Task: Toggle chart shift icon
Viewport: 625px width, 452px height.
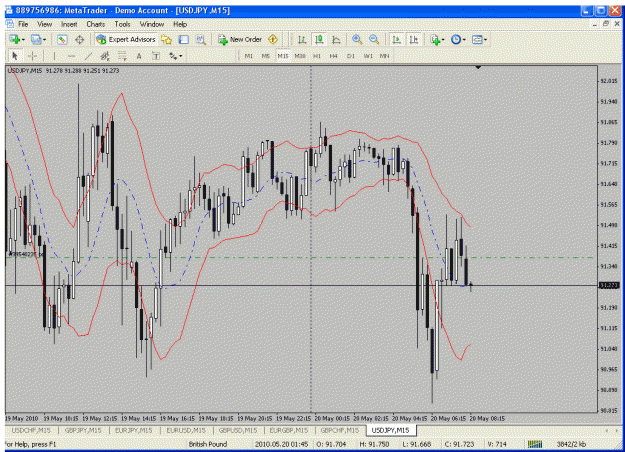Action: 414,39
